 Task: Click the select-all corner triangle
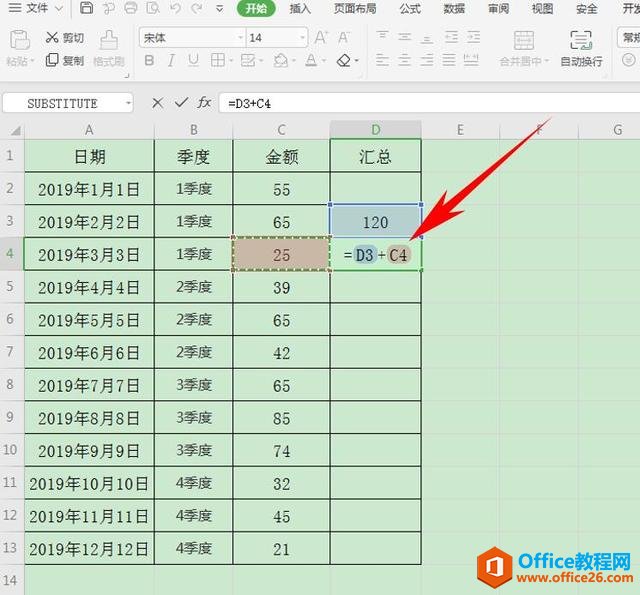(16, 131)
